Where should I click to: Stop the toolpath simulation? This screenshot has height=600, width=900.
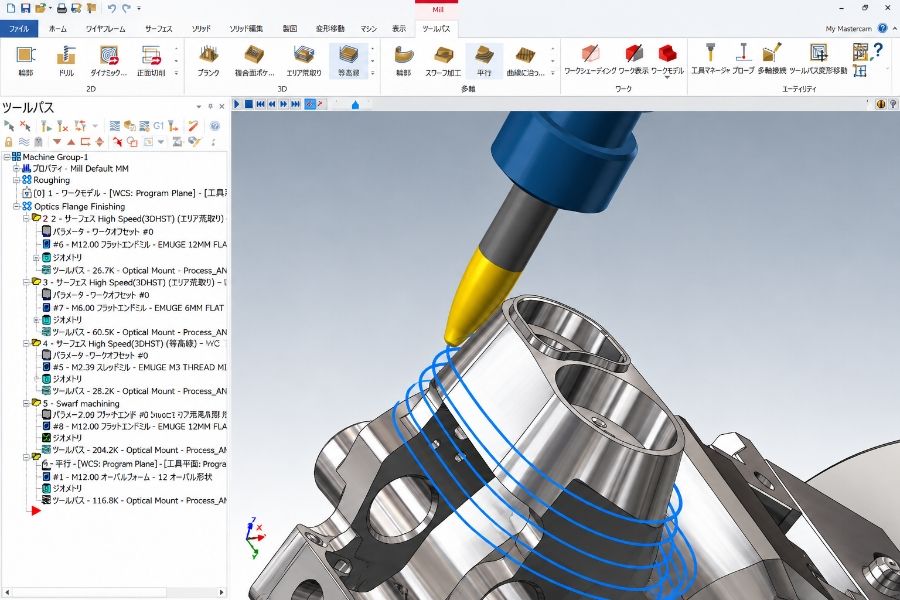pyautogui.click(x=249, y=104)
